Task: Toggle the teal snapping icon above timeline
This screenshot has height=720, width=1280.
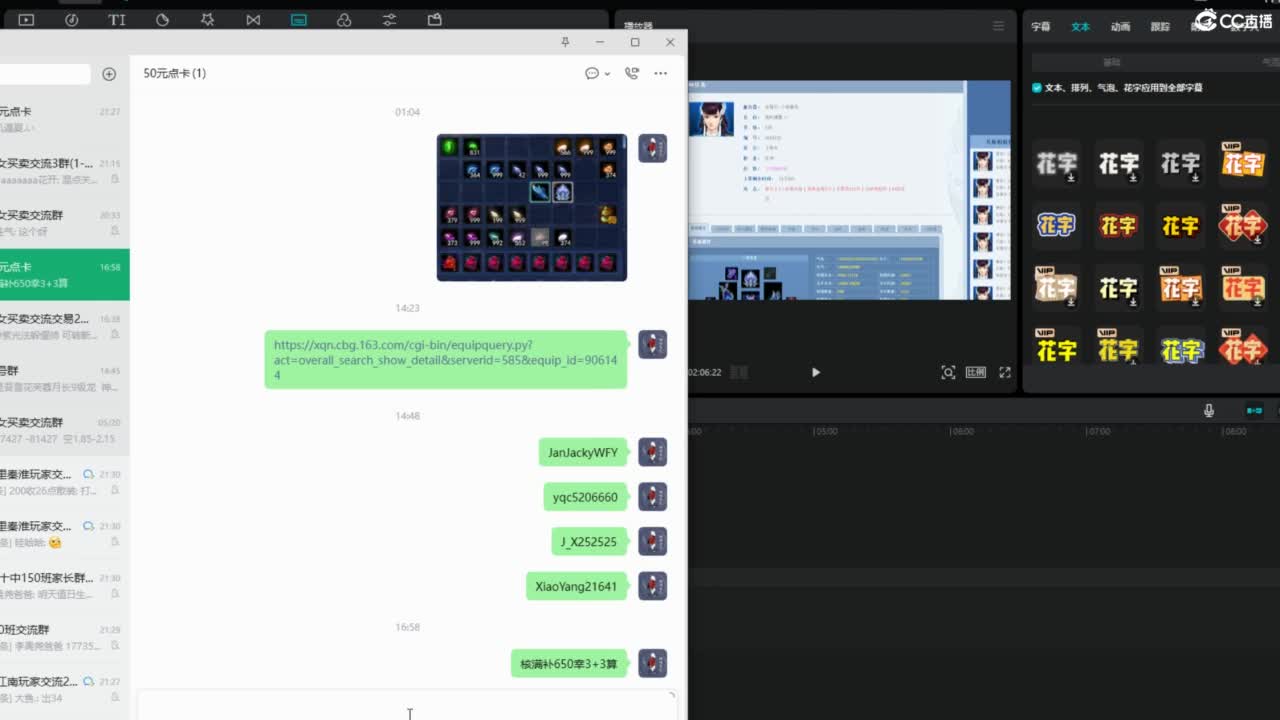Action: [x=1254, y=410]
